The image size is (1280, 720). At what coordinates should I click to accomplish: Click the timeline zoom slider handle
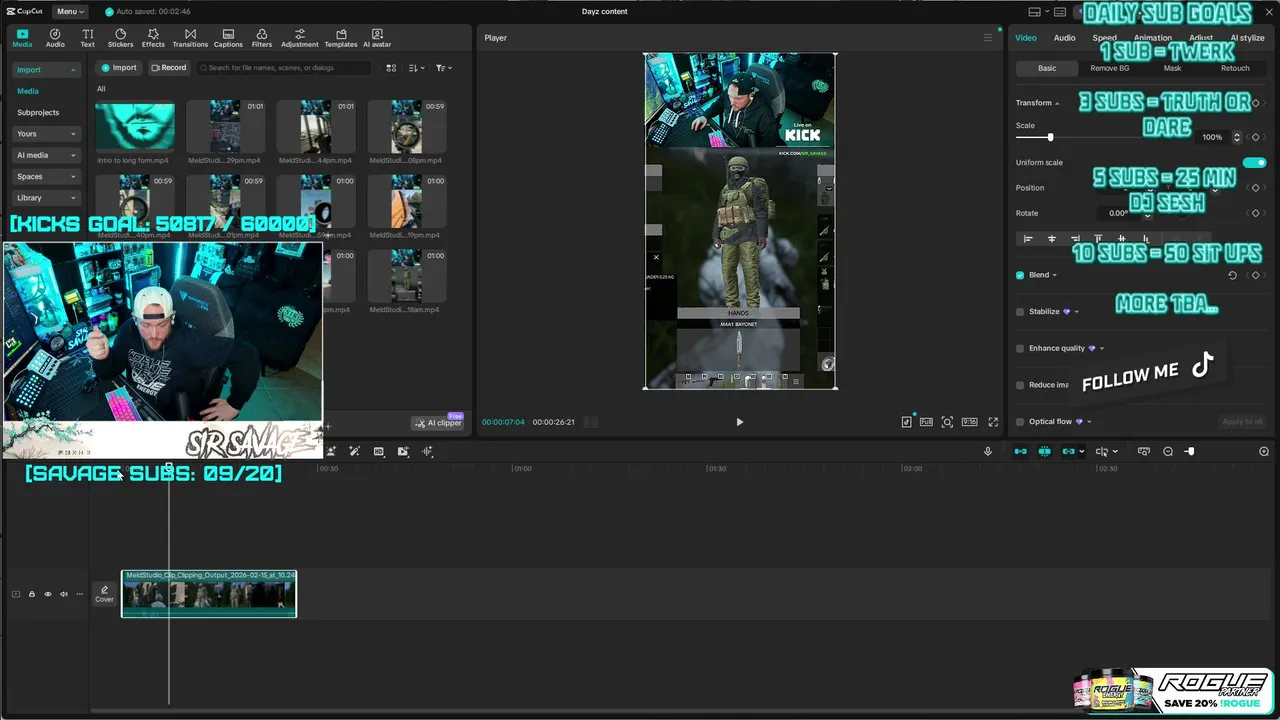point(1190,452)
